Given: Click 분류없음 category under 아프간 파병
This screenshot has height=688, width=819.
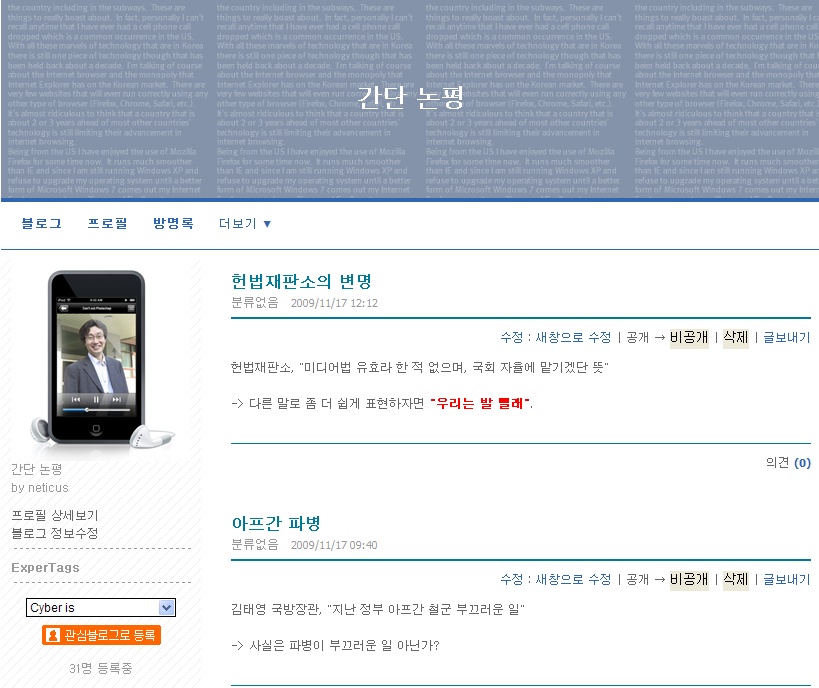Looking at the screenshot, I should click(255, 544).
